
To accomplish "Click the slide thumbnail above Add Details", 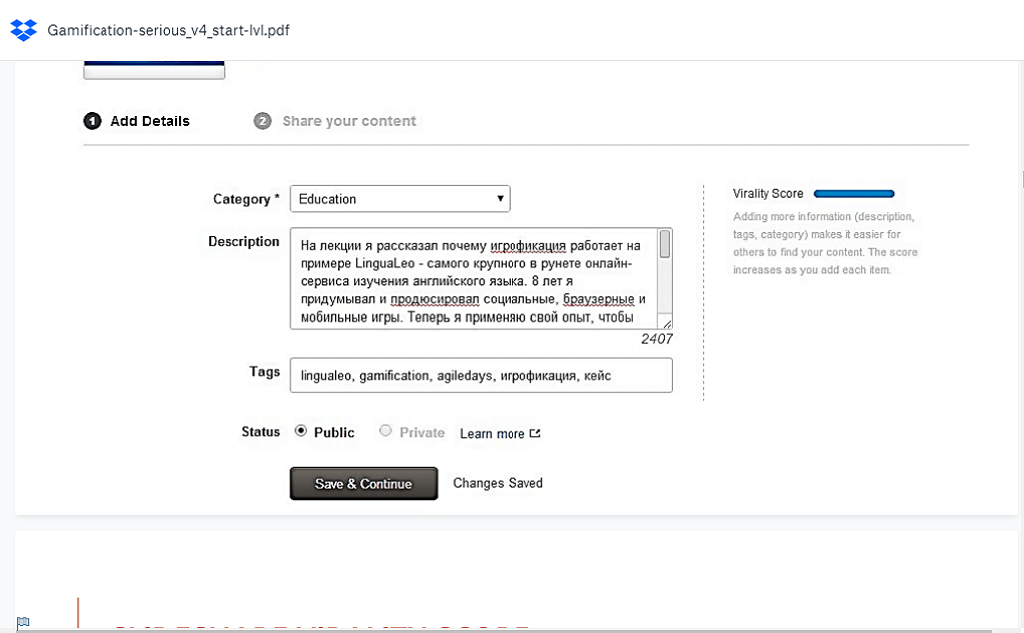I will point(154,69).
